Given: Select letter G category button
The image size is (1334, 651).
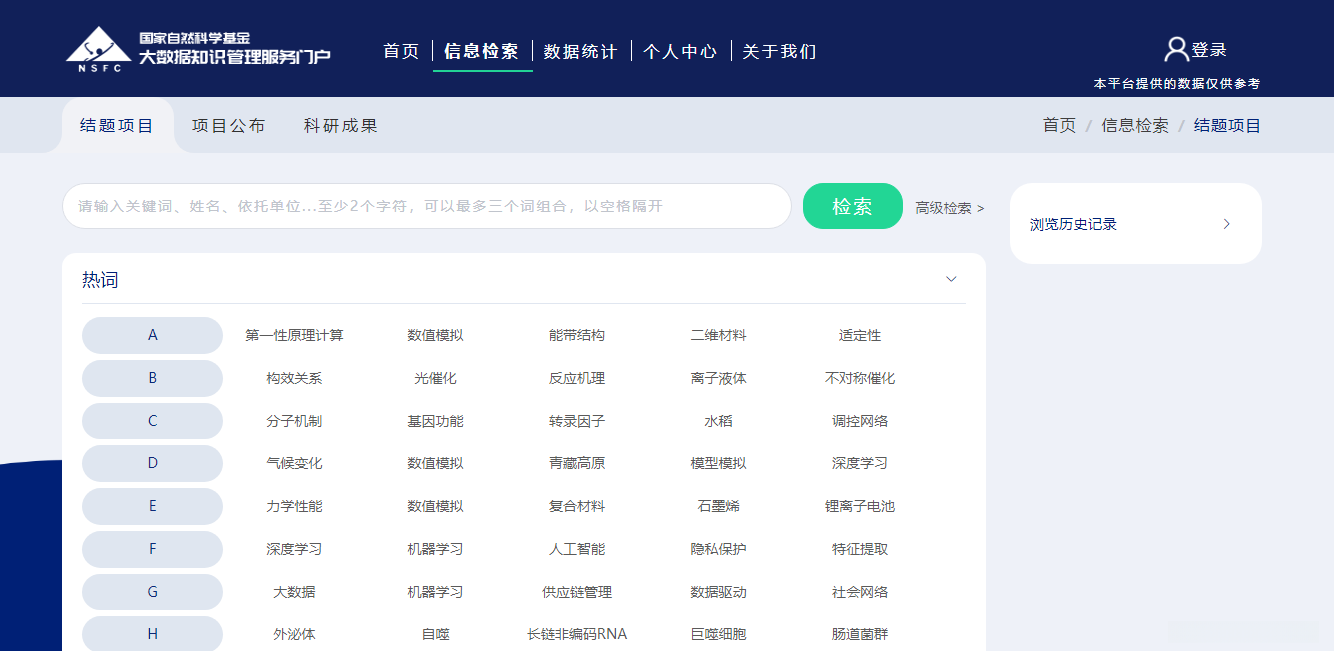Looking at the screenshot, I should (152, 592).
